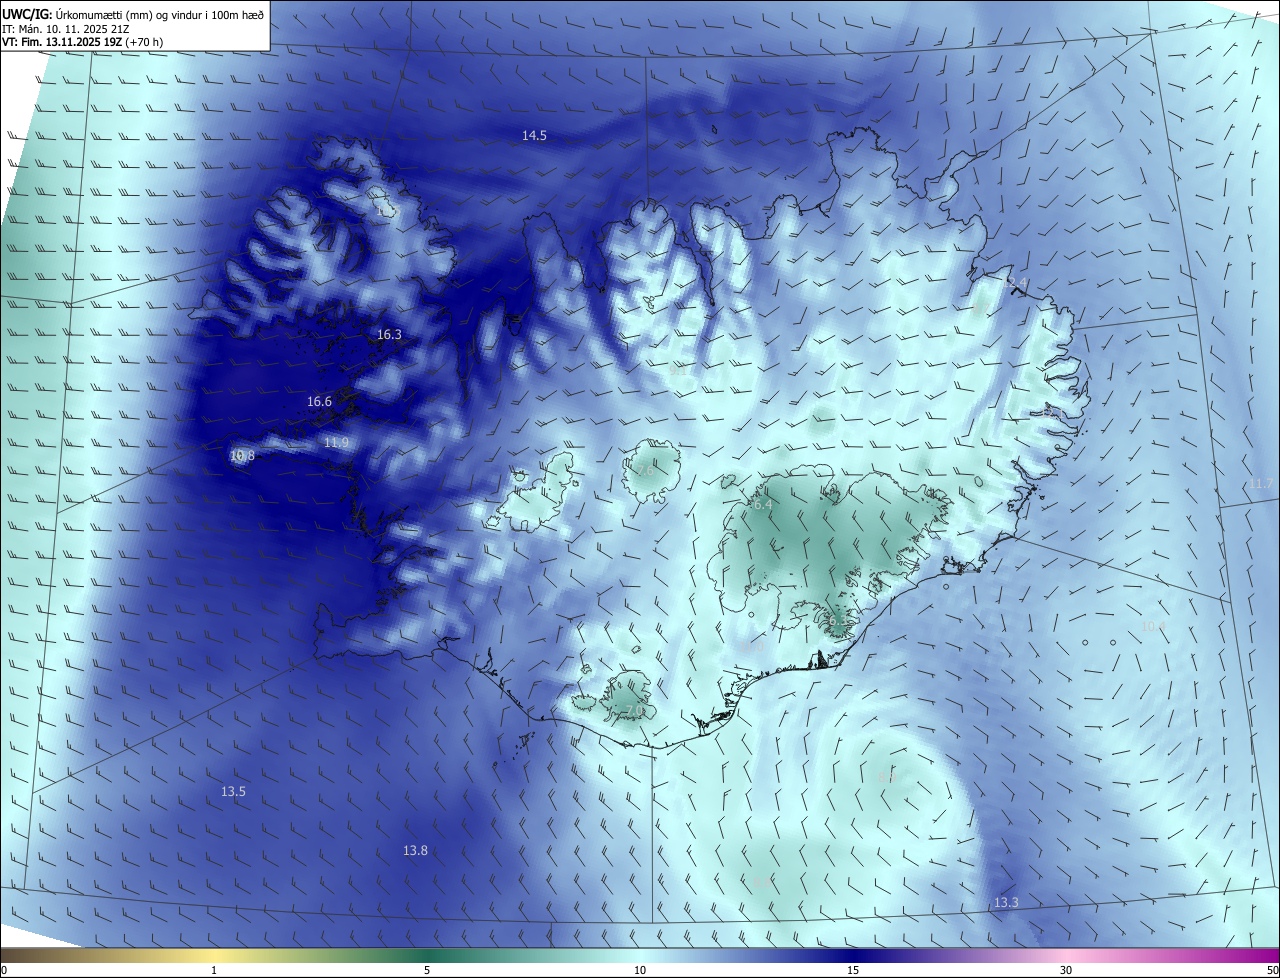The image size is (1280, 978).
Task: Click the '10.8' value label
Action: click(x=242, y=455)
